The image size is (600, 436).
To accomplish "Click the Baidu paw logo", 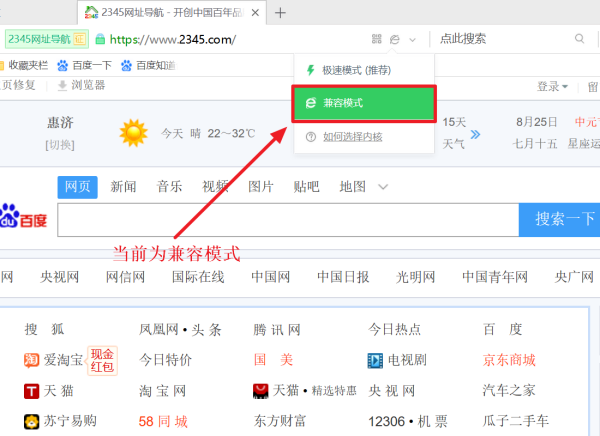I will (23, 216).
